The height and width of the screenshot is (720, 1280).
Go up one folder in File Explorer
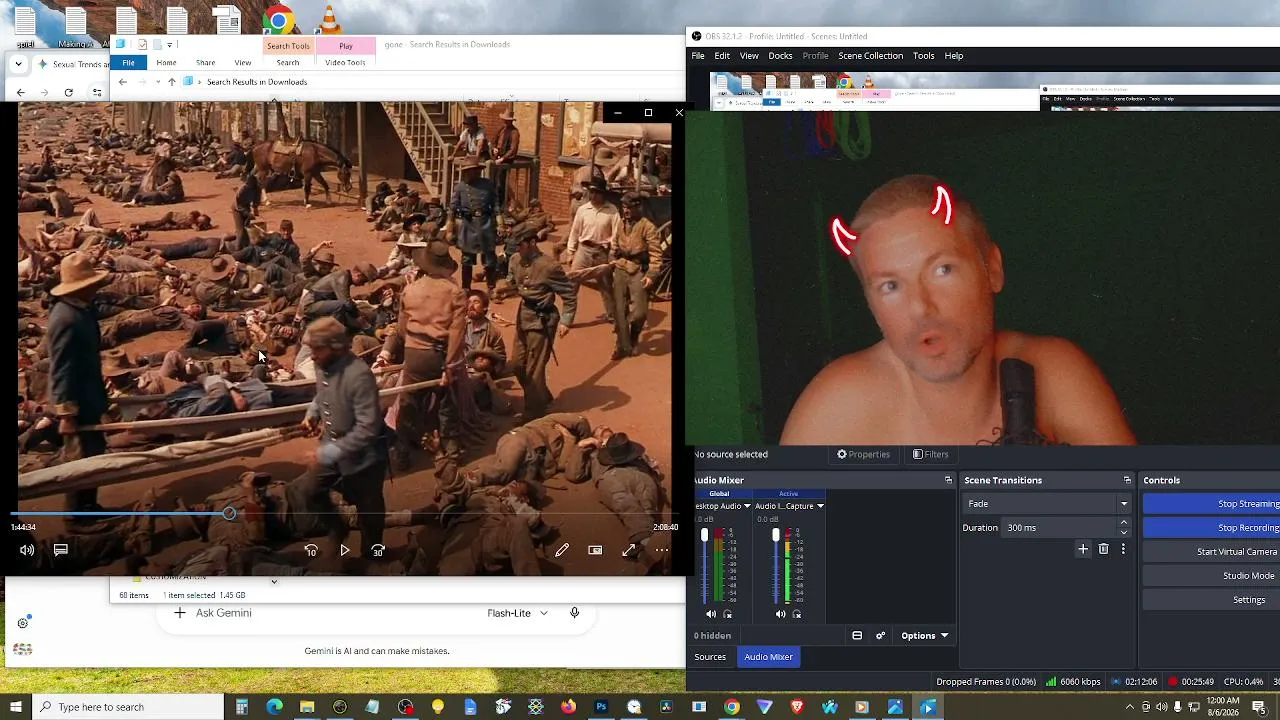[x=172, y=82]
